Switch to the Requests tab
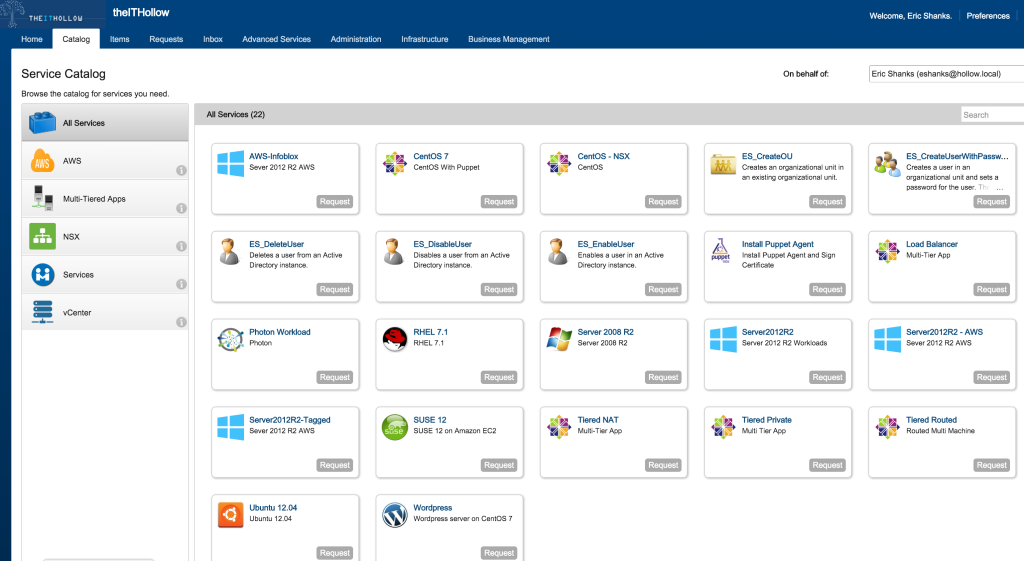The width and height of the screenshot is (1024, 561). (x=166, y=39)
